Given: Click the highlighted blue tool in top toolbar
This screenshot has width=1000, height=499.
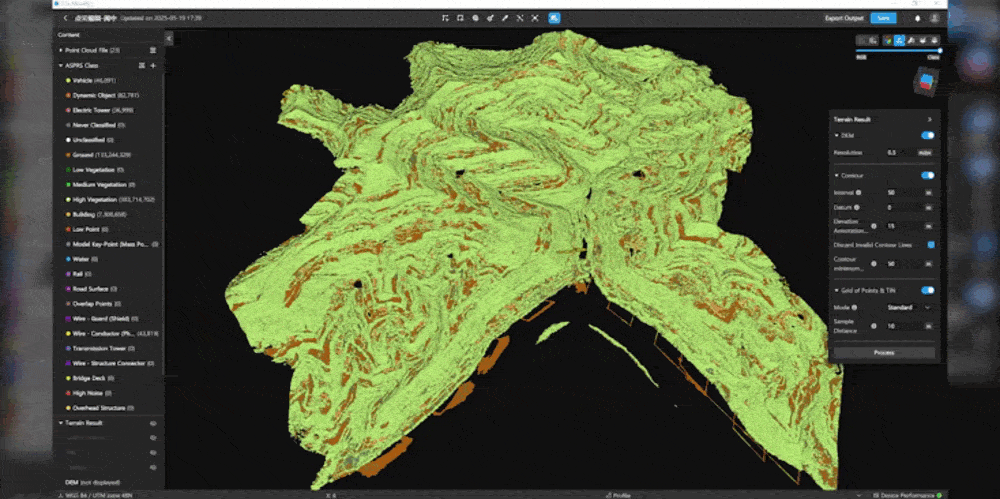Looking at the screenshot, I should pos(554,18).
